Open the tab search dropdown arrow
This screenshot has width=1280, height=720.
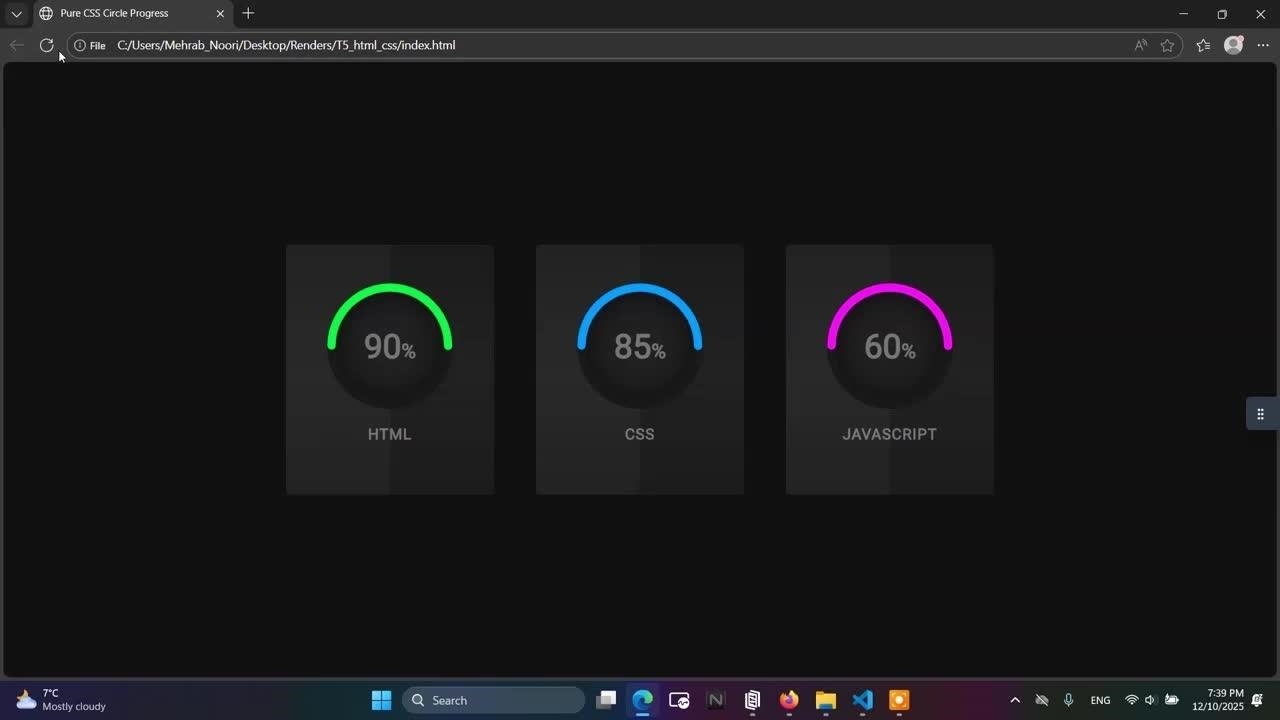[x=16, y=14]
